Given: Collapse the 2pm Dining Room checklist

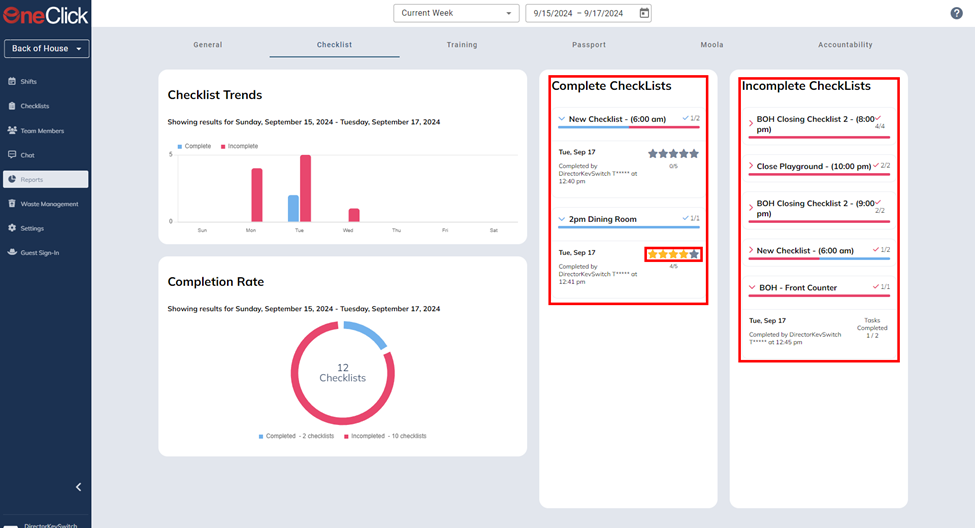Looking at the screenshot, I should tap(561, 219).
